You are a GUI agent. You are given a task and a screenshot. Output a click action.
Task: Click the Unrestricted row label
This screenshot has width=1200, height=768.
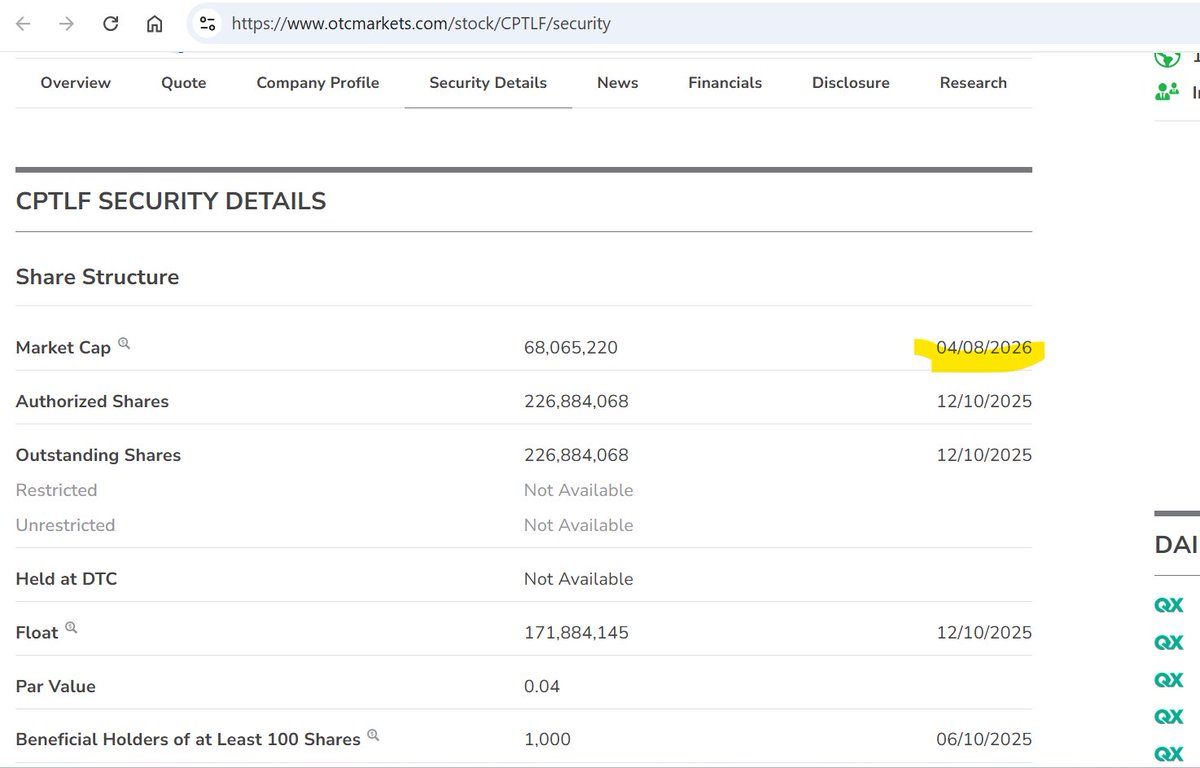pyautogui.click(x=65, y=525)
